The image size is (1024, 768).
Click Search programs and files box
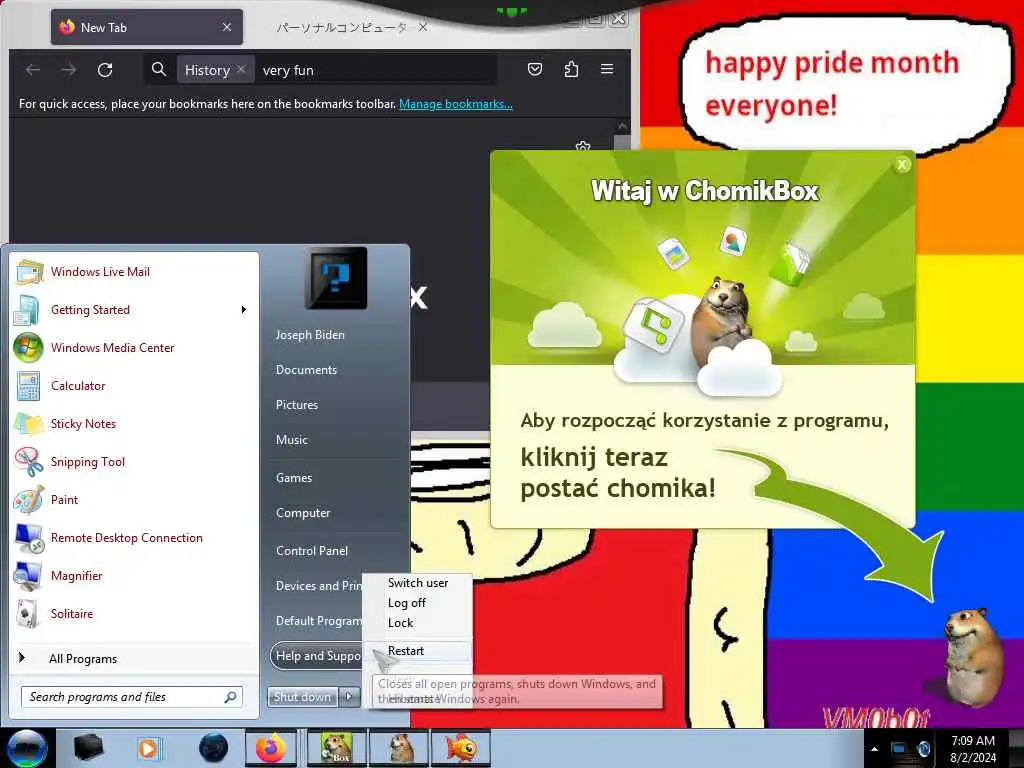pyautogui.click(x=131, y=697)
